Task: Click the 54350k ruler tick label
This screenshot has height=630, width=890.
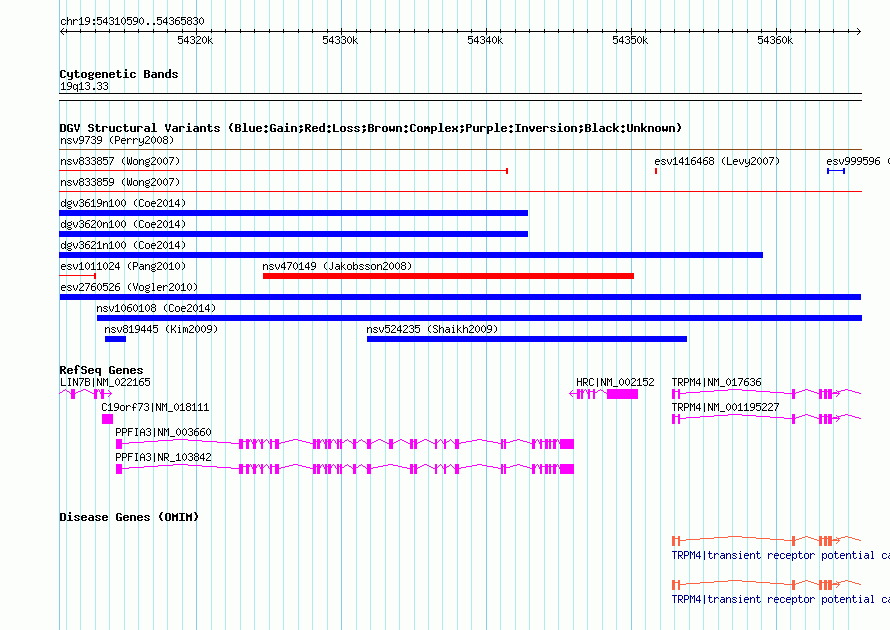Action: pyautogui.click(x=630, y=40)
